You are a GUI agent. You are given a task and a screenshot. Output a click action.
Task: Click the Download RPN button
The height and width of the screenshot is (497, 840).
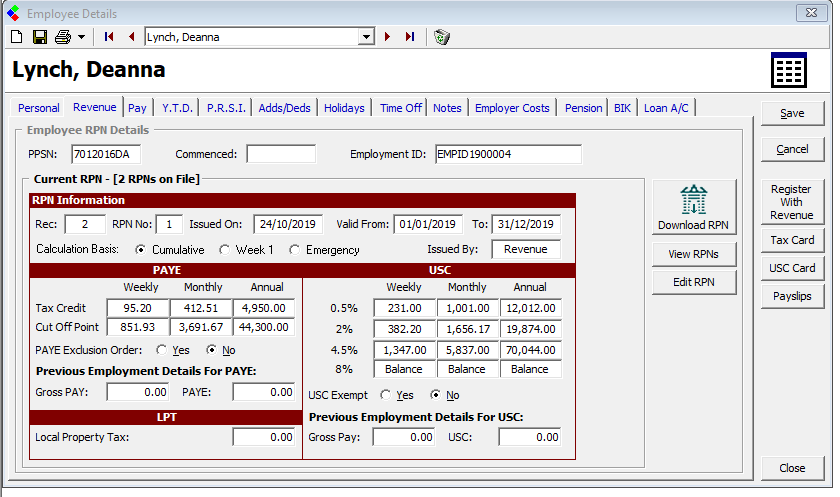click(x=693, y=207)
